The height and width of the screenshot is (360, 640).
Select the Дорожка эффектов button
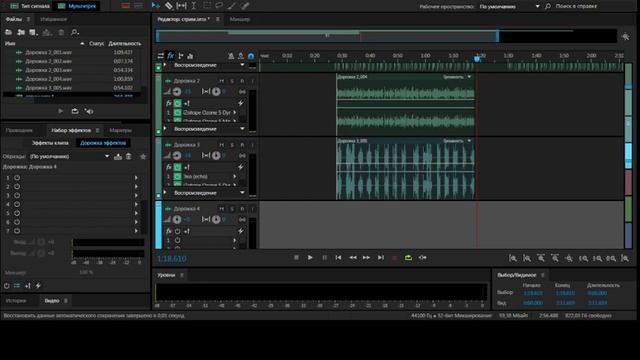tap(103, 143)
